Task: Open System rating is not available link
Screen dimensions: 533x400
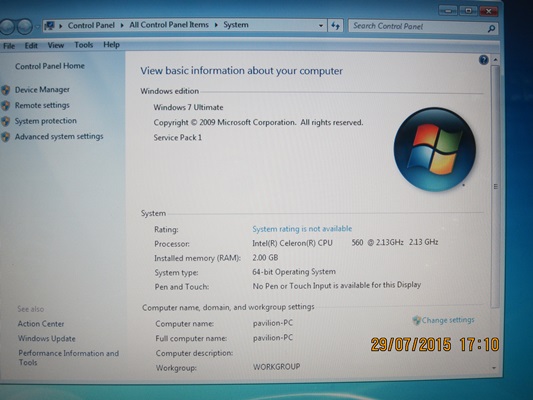Action: click(302, 229)
